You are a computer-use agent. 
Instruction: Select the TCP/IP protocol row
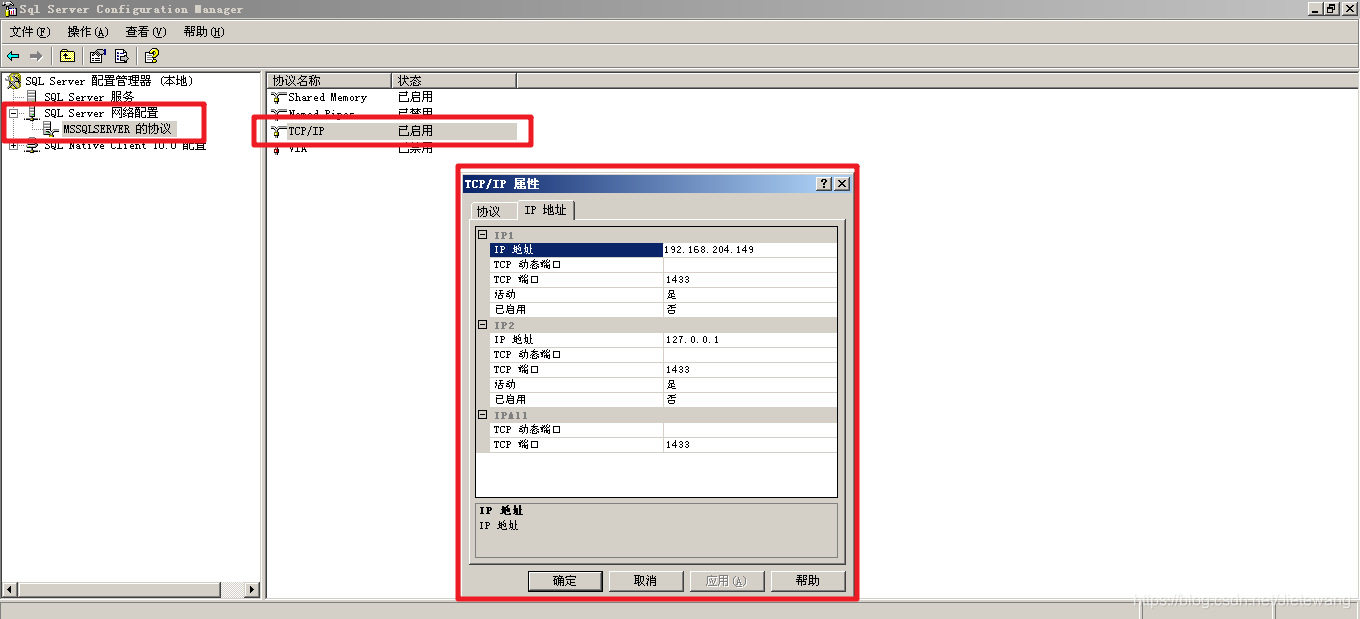[x=393, y=131]
